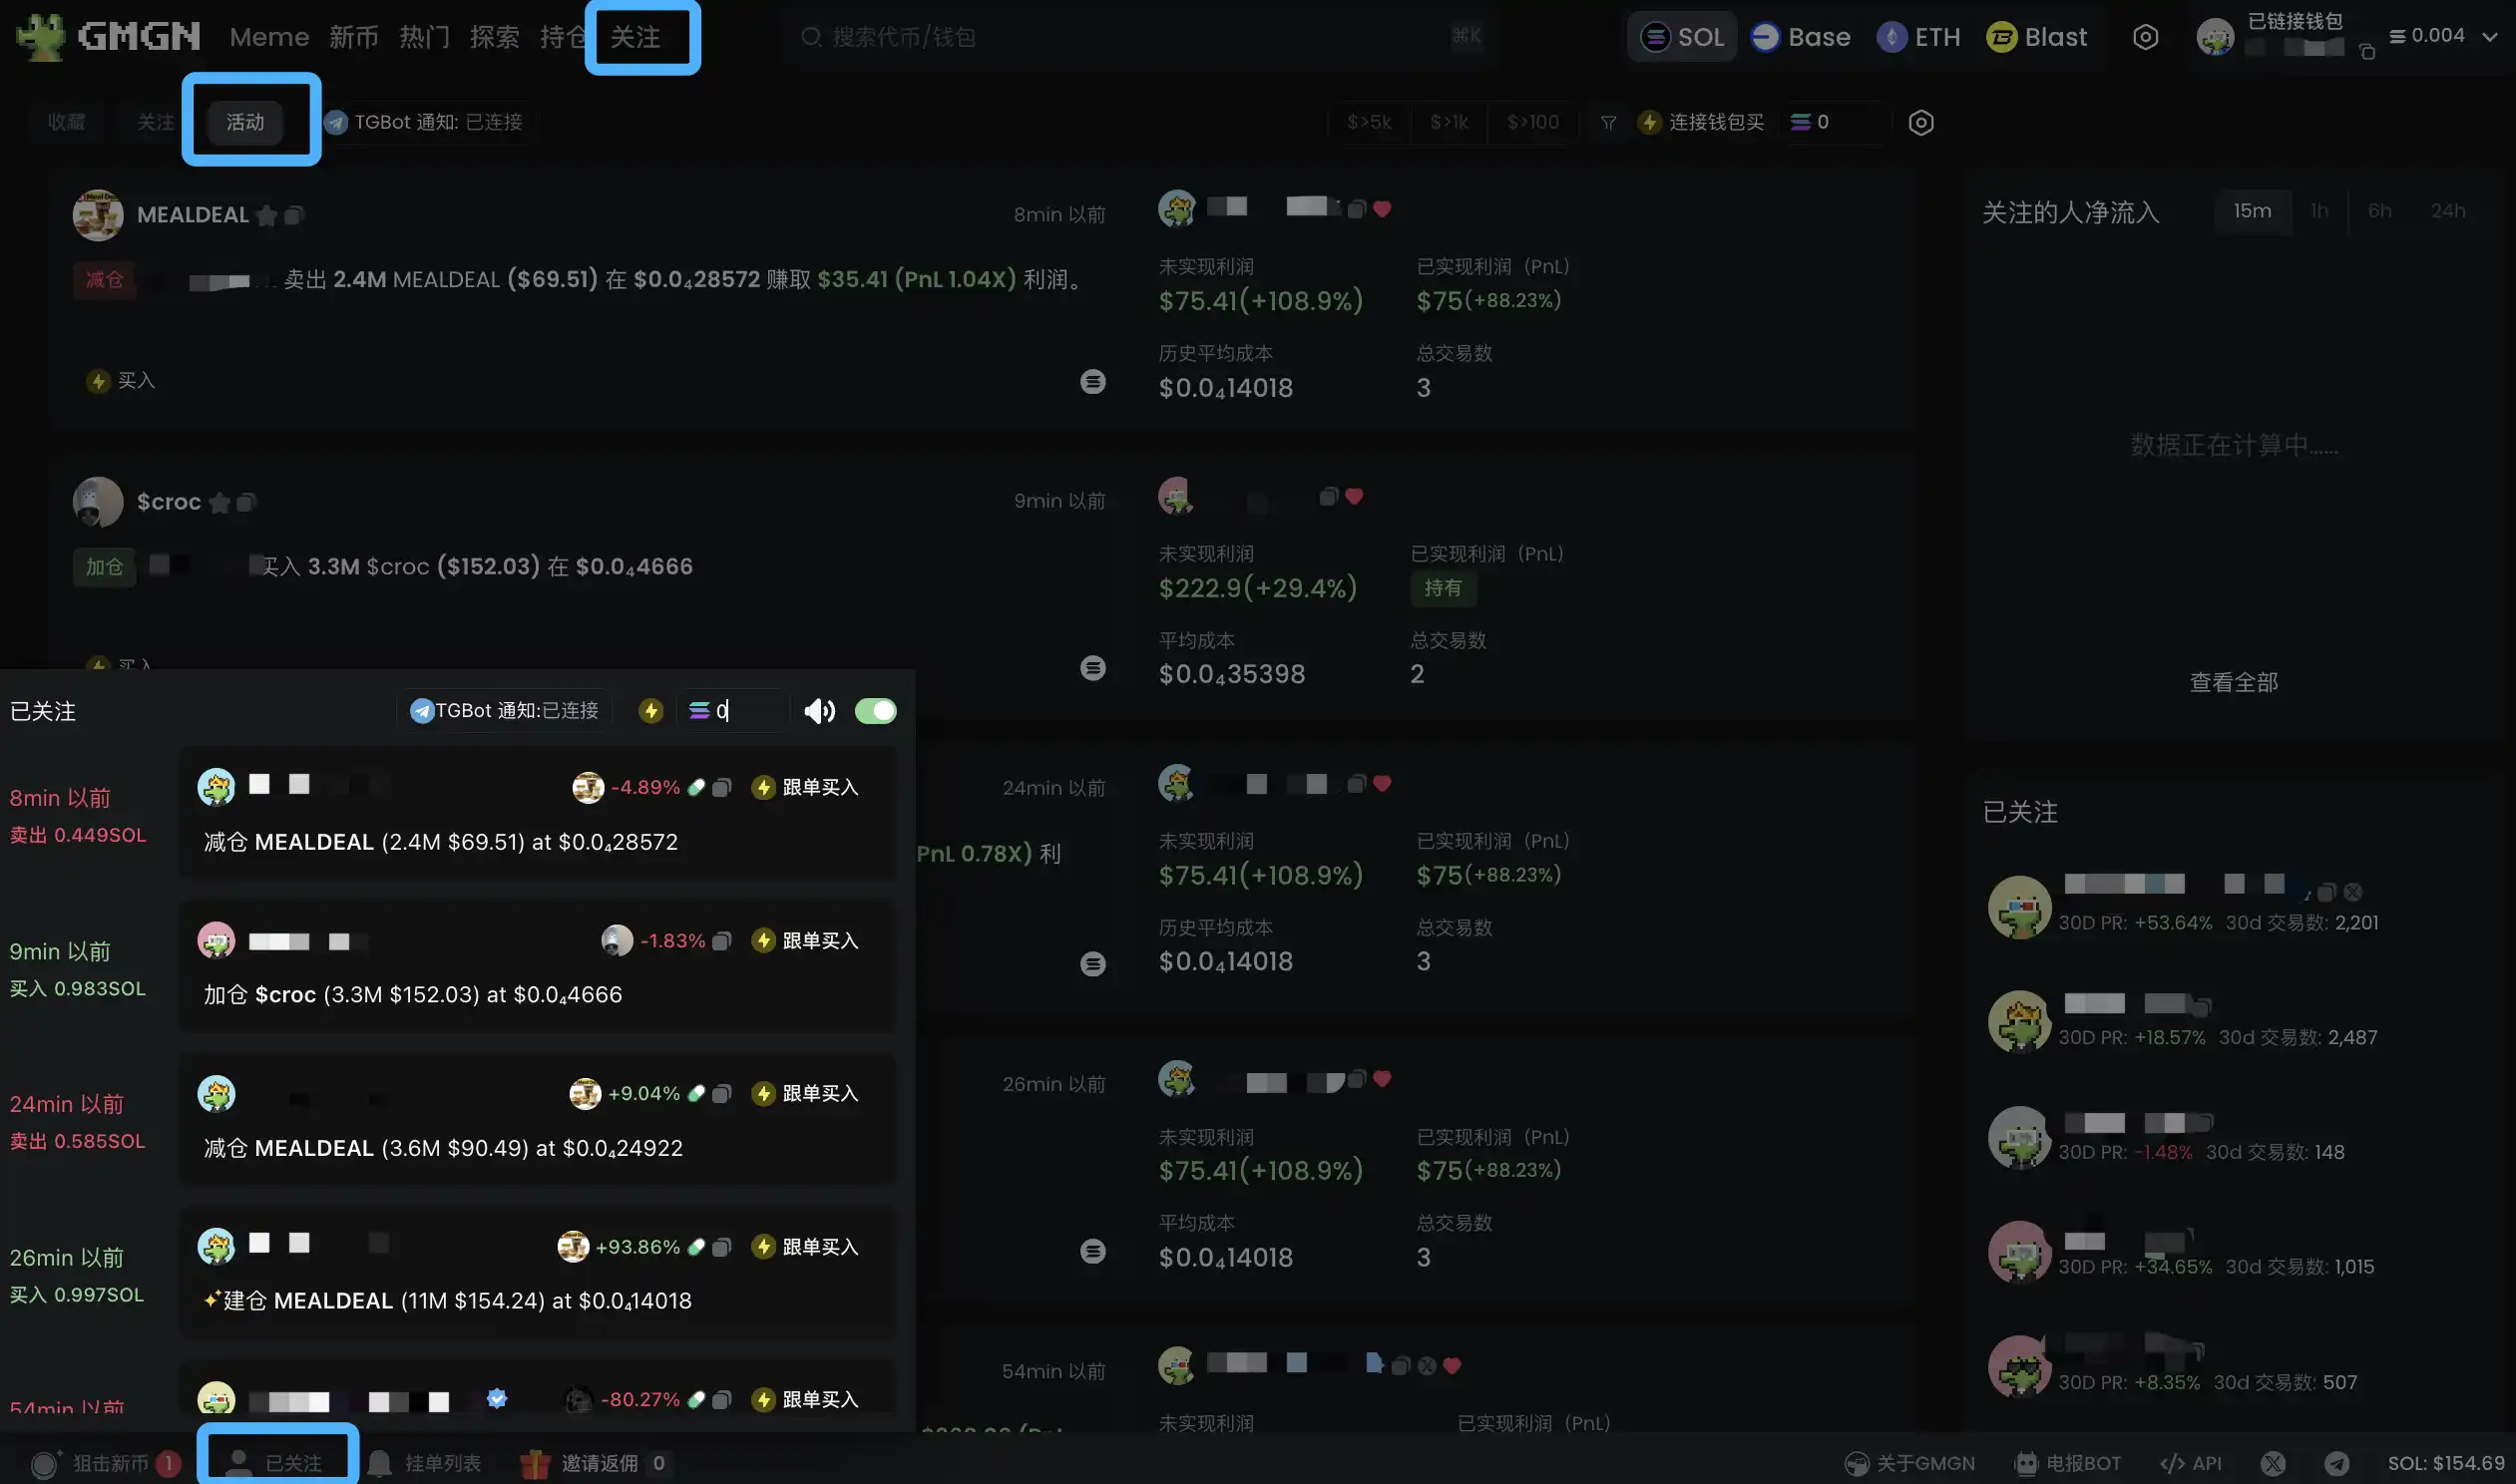Image resolution: width=2516 pixels, height=1484 pixels.
Task: Favorite the MEALDEAL token with star icon
Action: pos(266,215)
